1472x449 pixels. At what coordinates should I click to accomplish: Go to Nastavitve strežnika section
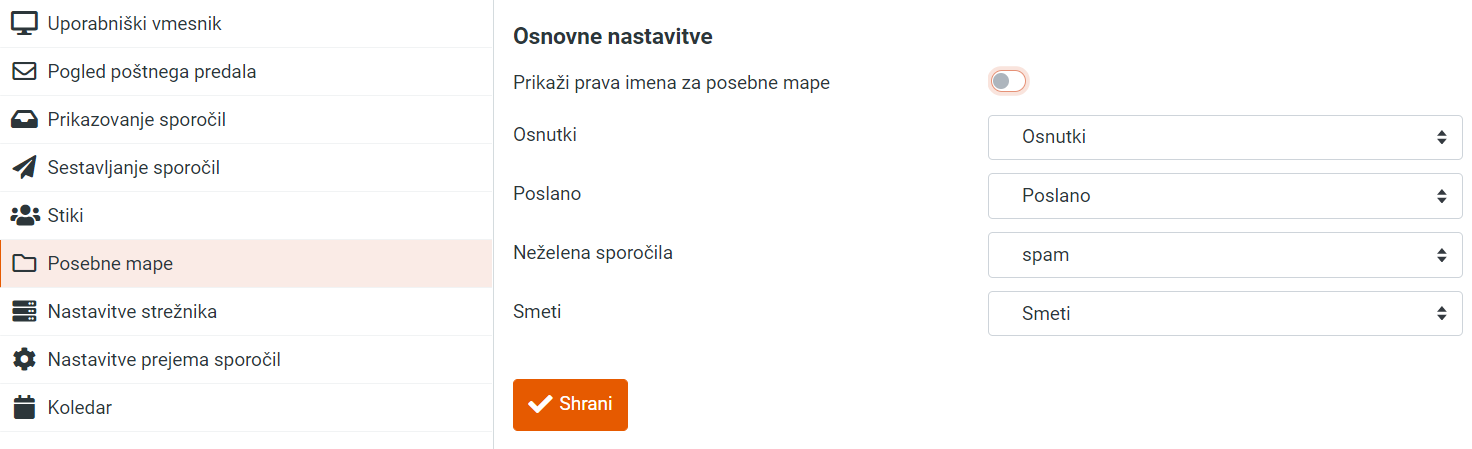[x=246, y=312]
